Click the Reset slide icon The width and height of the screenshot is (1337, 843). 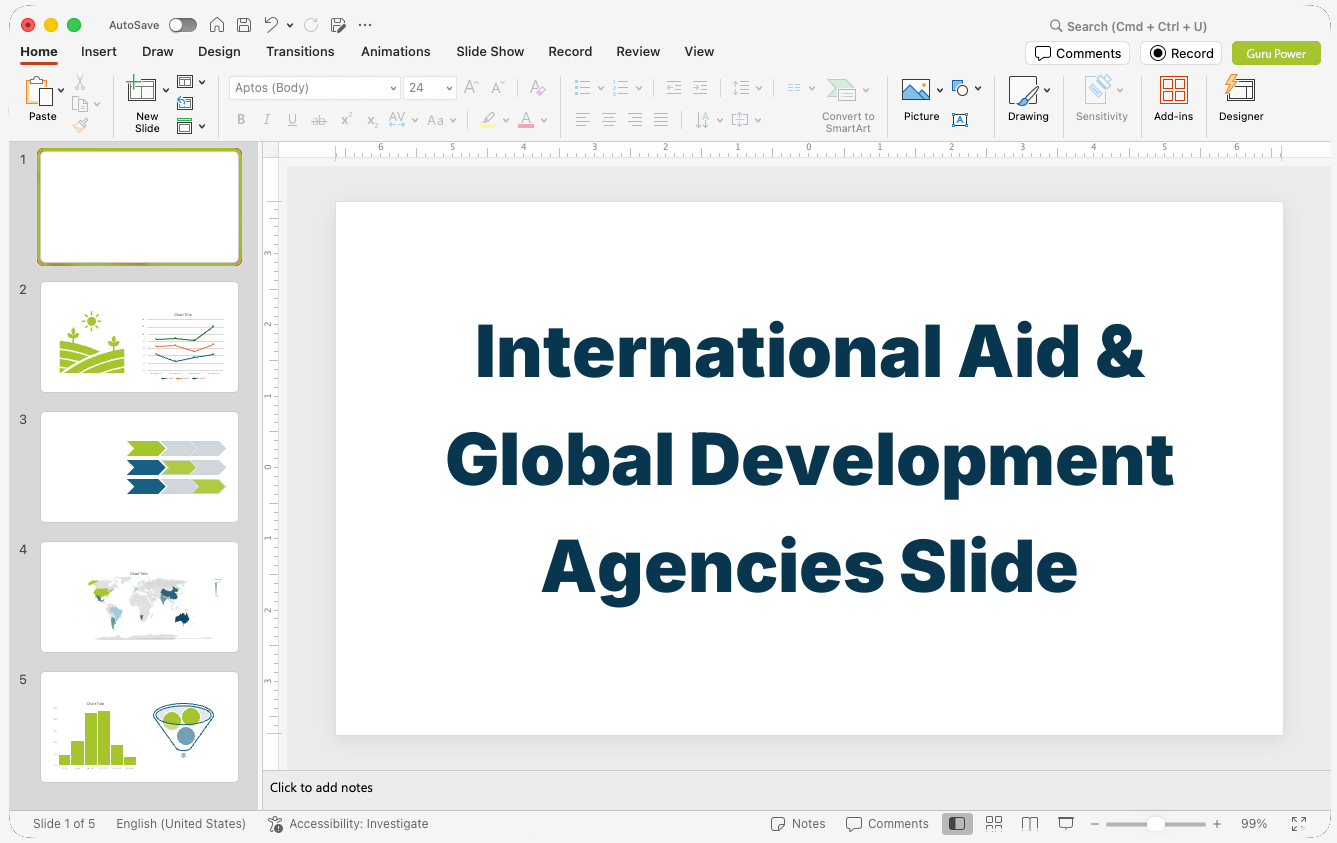tap(185, 103)
